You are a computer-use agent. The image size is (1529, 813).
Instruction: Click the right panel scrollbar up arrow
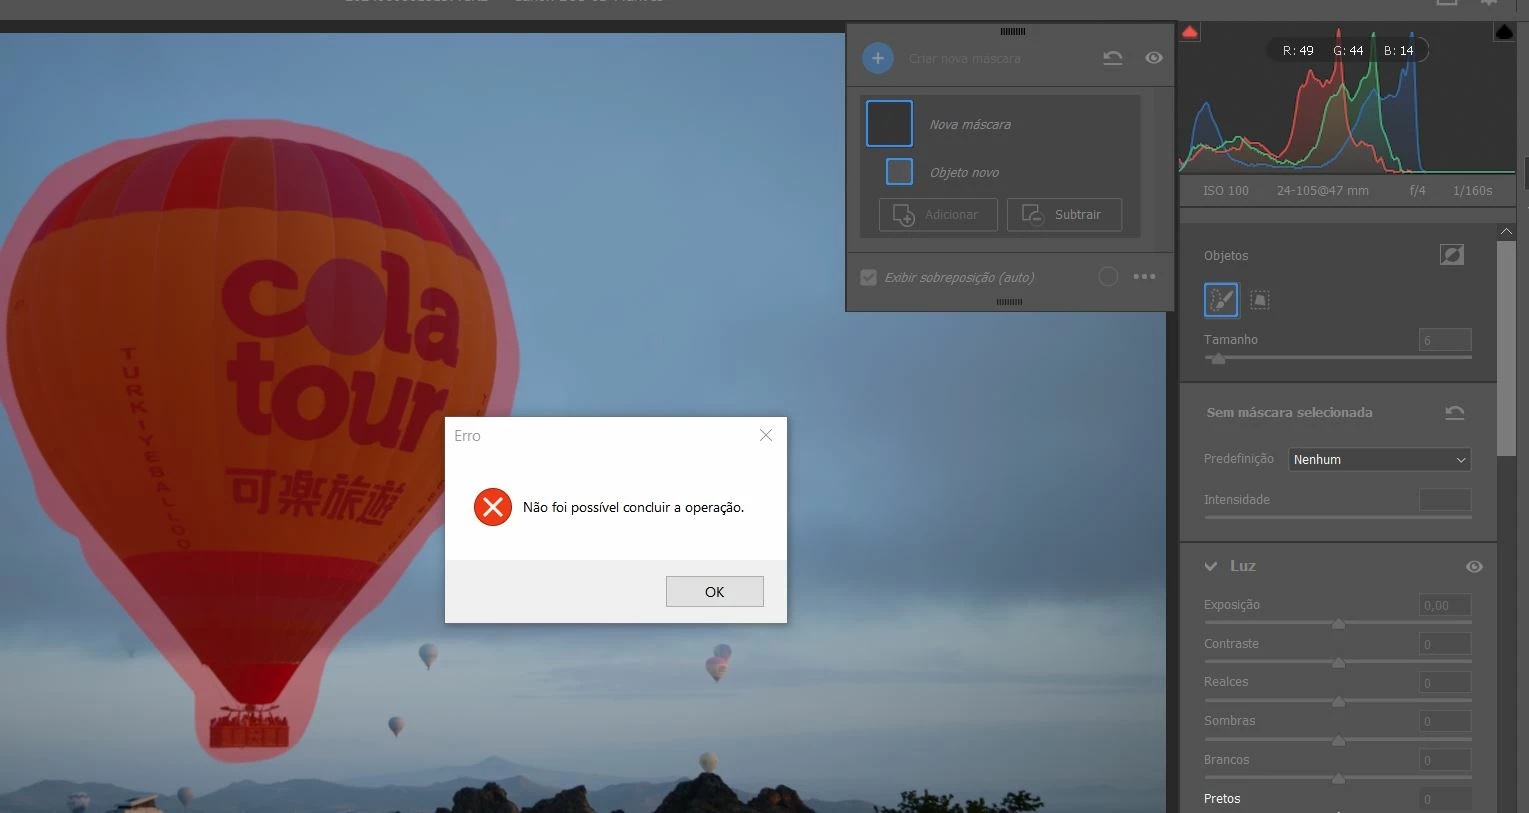pyautogui.click(x=1506, y=231)
